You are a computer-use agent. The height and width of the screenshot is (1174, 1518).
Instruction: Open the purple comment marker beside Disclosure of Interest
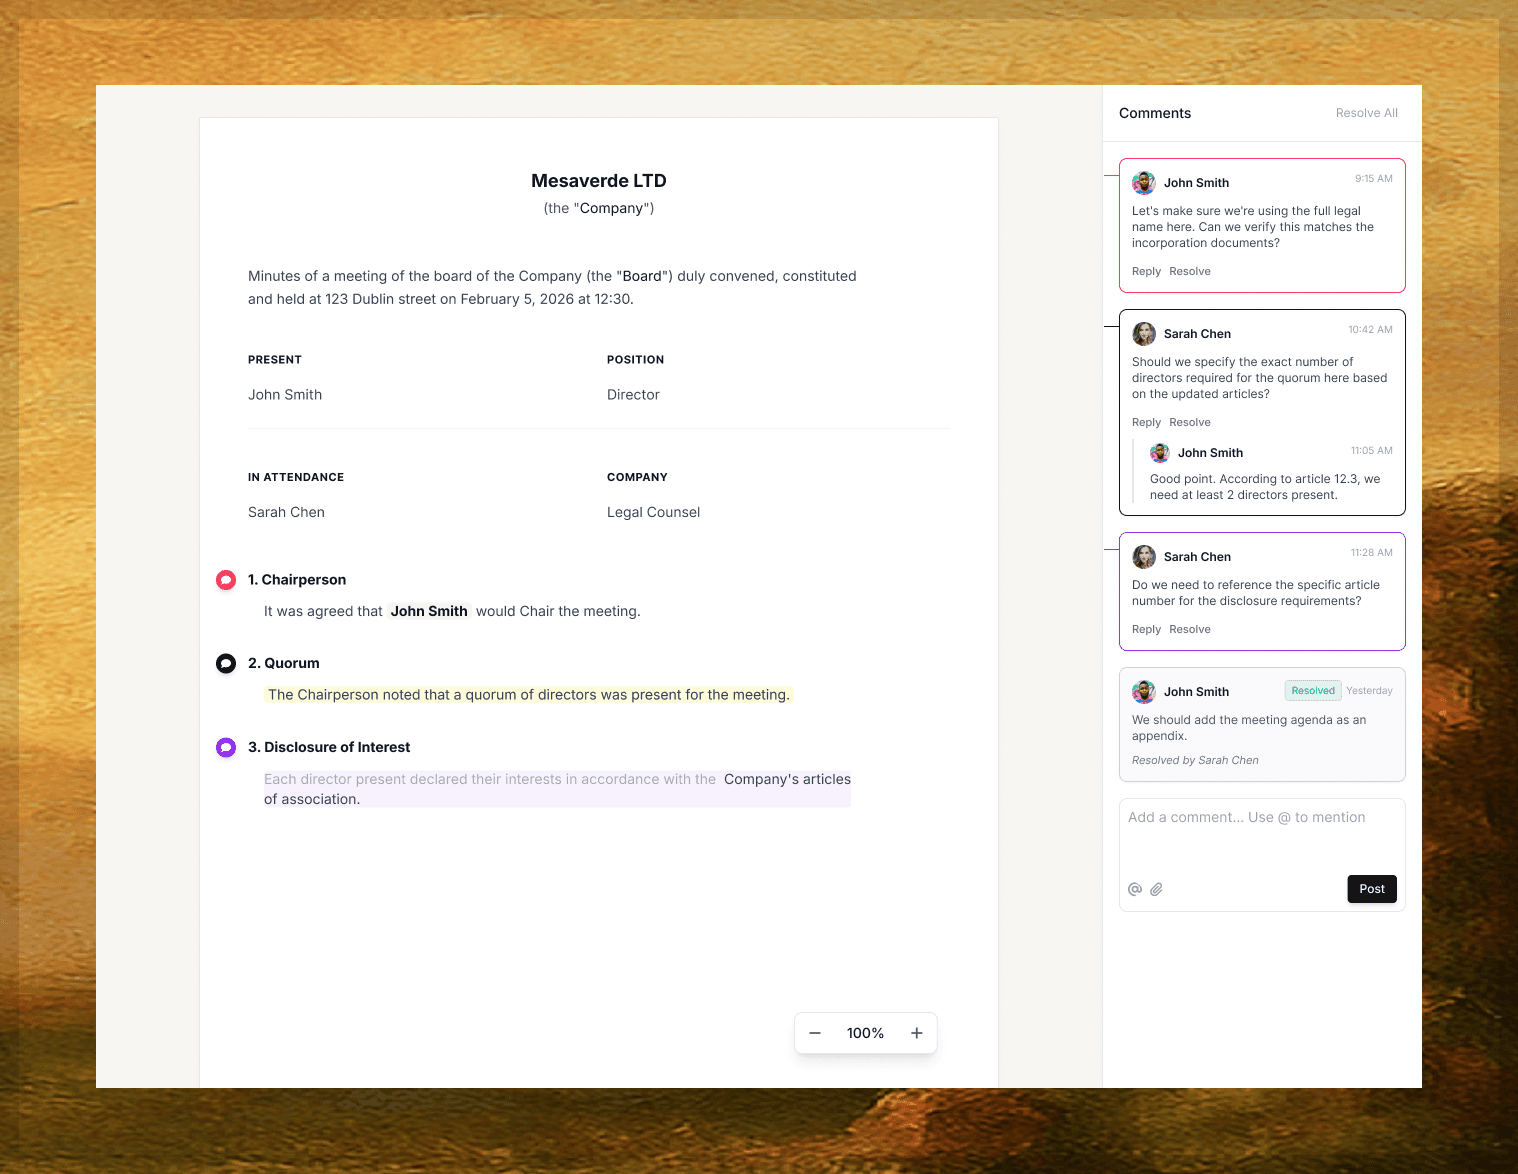(x=226, y=747)
